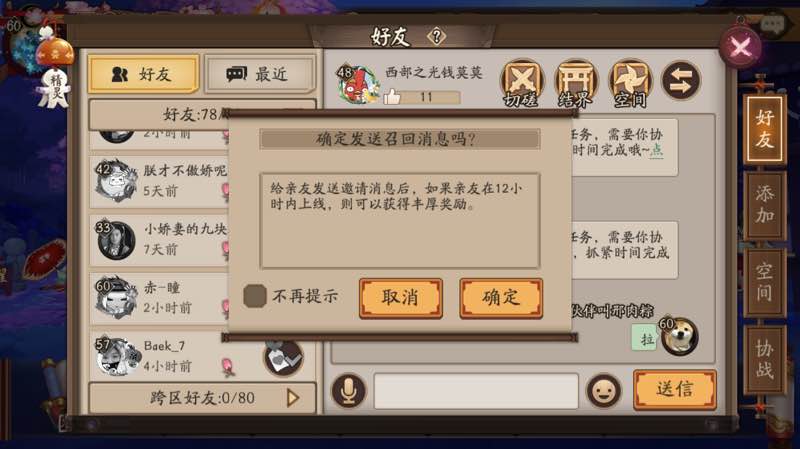Tap the microphone voice input icon
This screenshot has height=449, width=800.
pyautogui.click(x=348, y=391)
